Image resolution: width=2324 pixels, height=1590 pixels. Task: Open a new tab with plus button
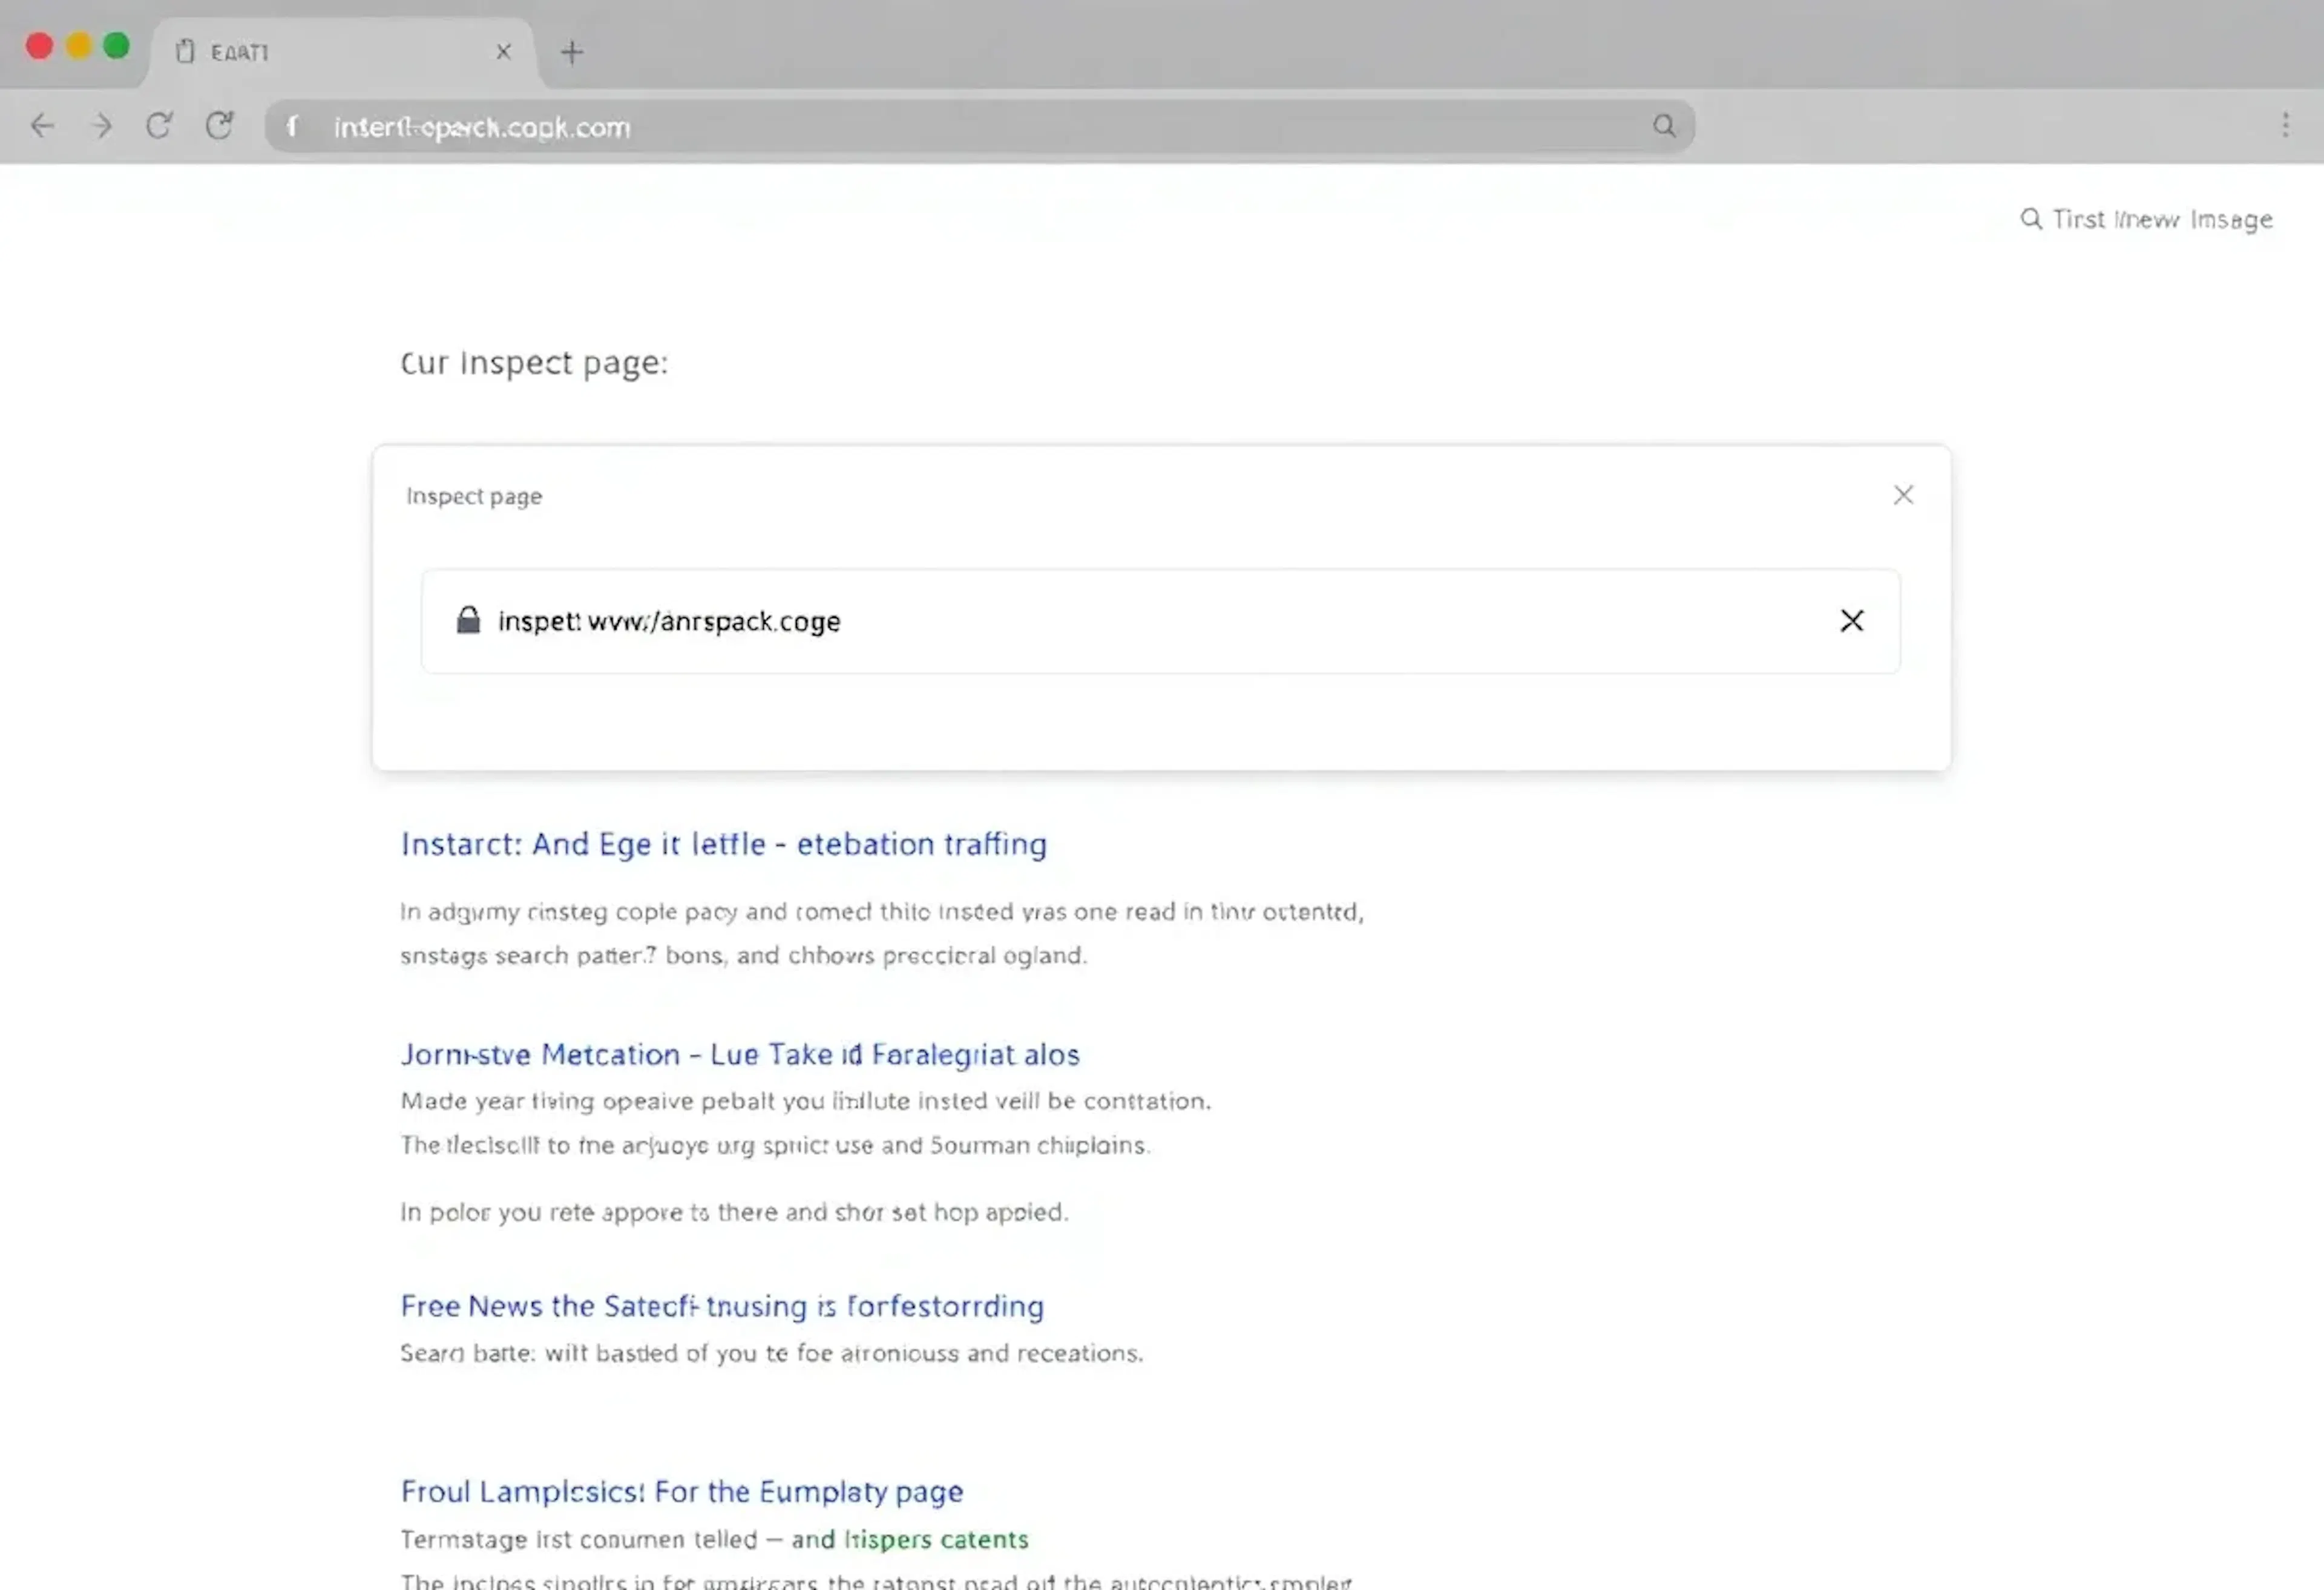point(572,52)
